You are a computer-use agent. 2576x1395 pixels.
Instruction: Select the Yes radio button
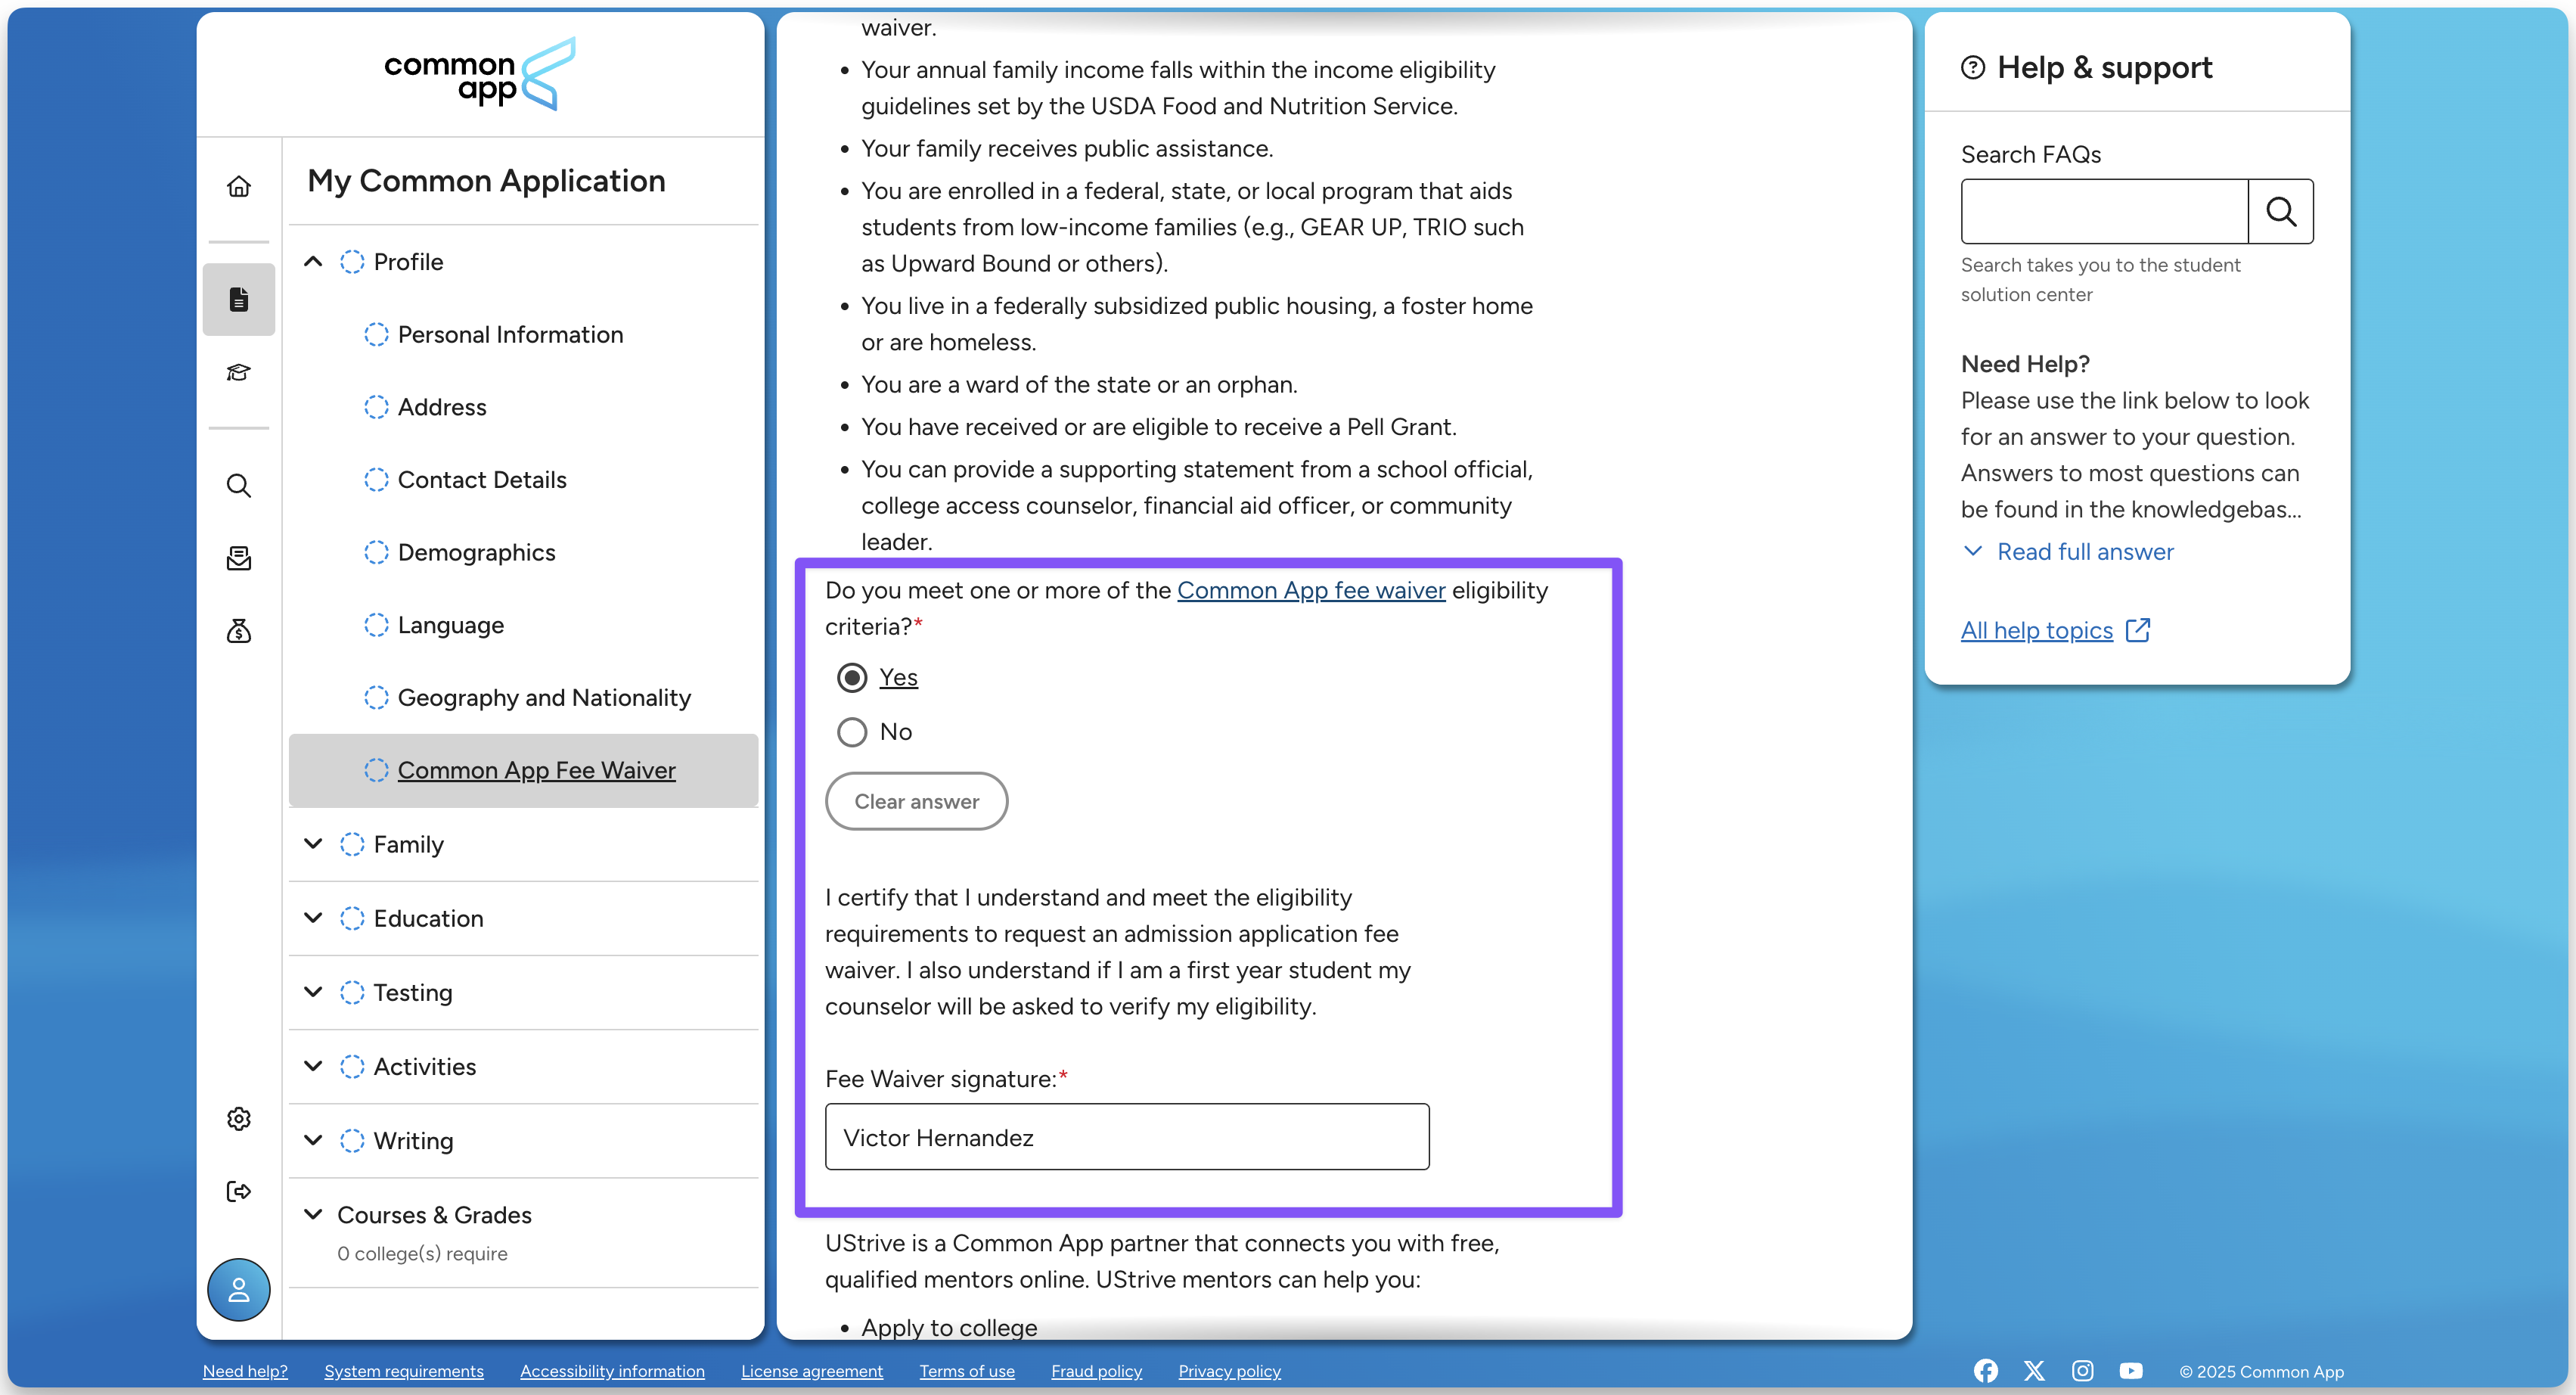pyautogui.click(x=852, y=678)
